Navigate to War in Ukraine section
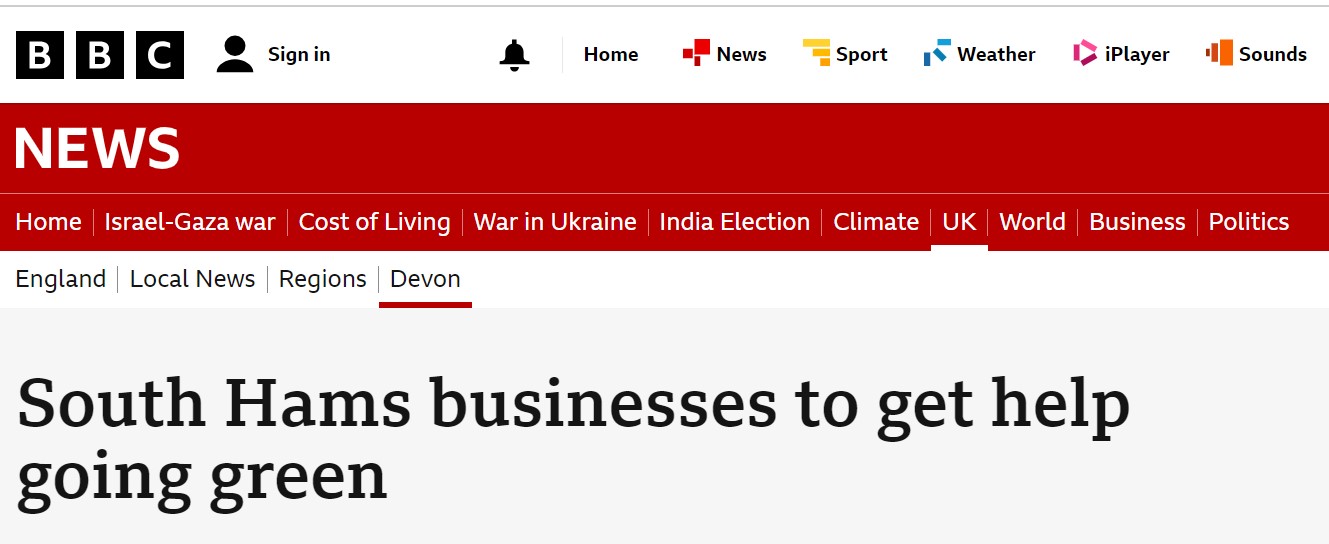The image size is (1329, 544). pos(555,222)
